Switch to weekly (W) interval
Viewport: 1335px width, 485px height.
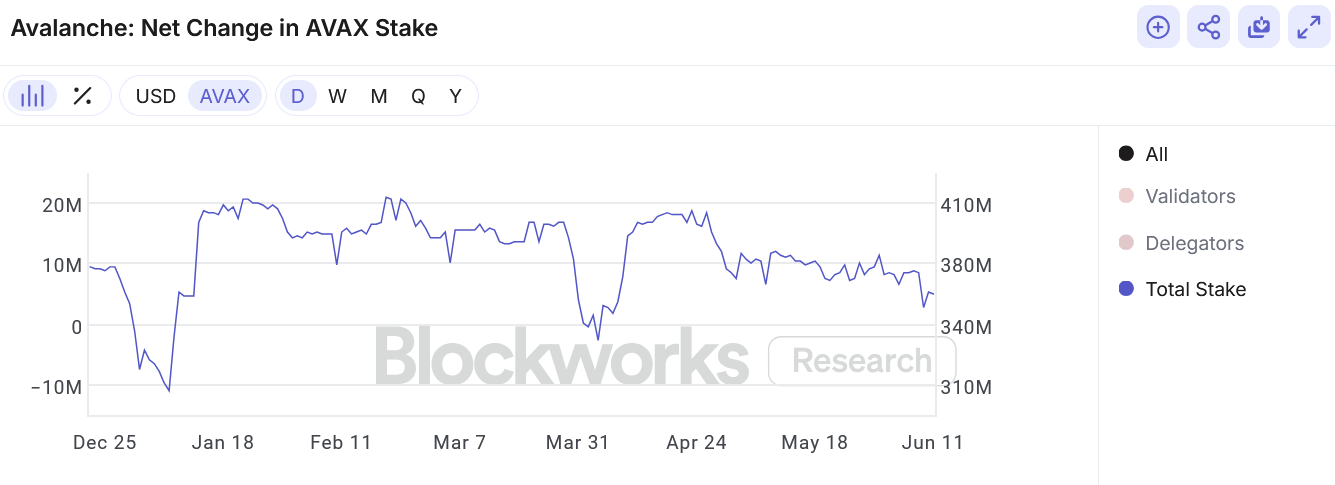click(338, 96)
